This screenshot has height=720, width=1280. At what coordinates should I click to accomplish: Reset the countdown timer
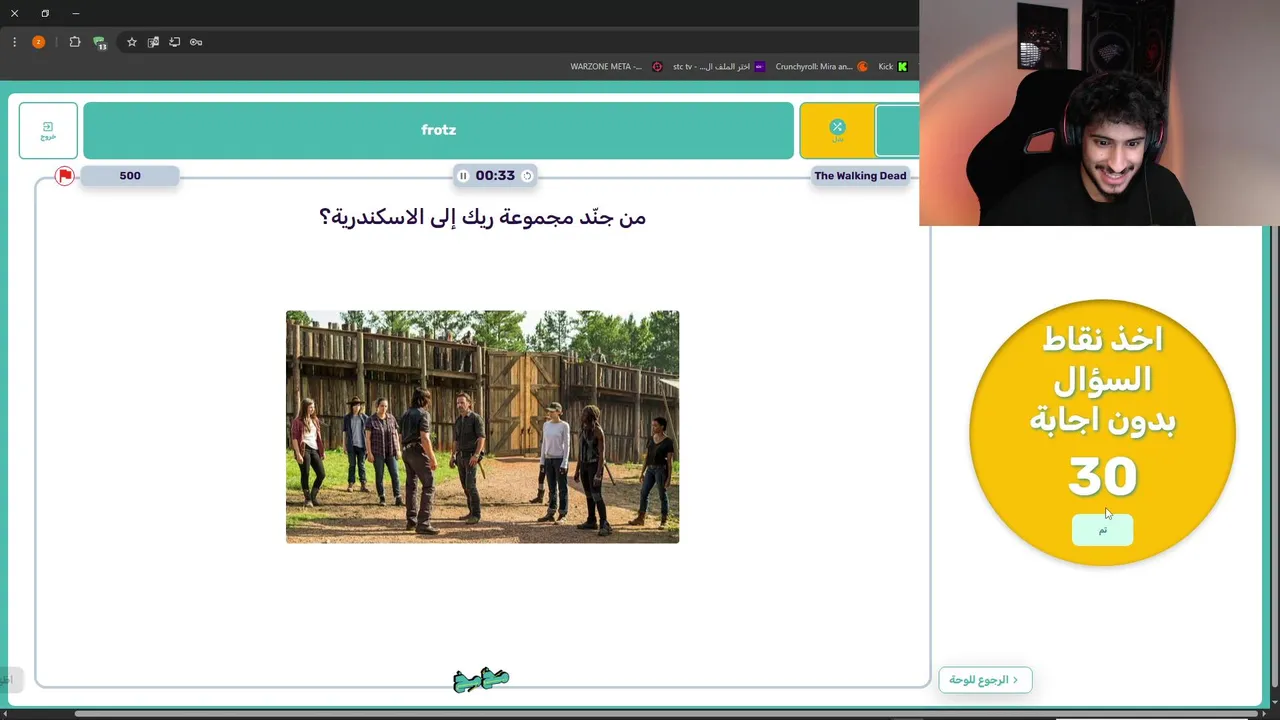(527, 176)
